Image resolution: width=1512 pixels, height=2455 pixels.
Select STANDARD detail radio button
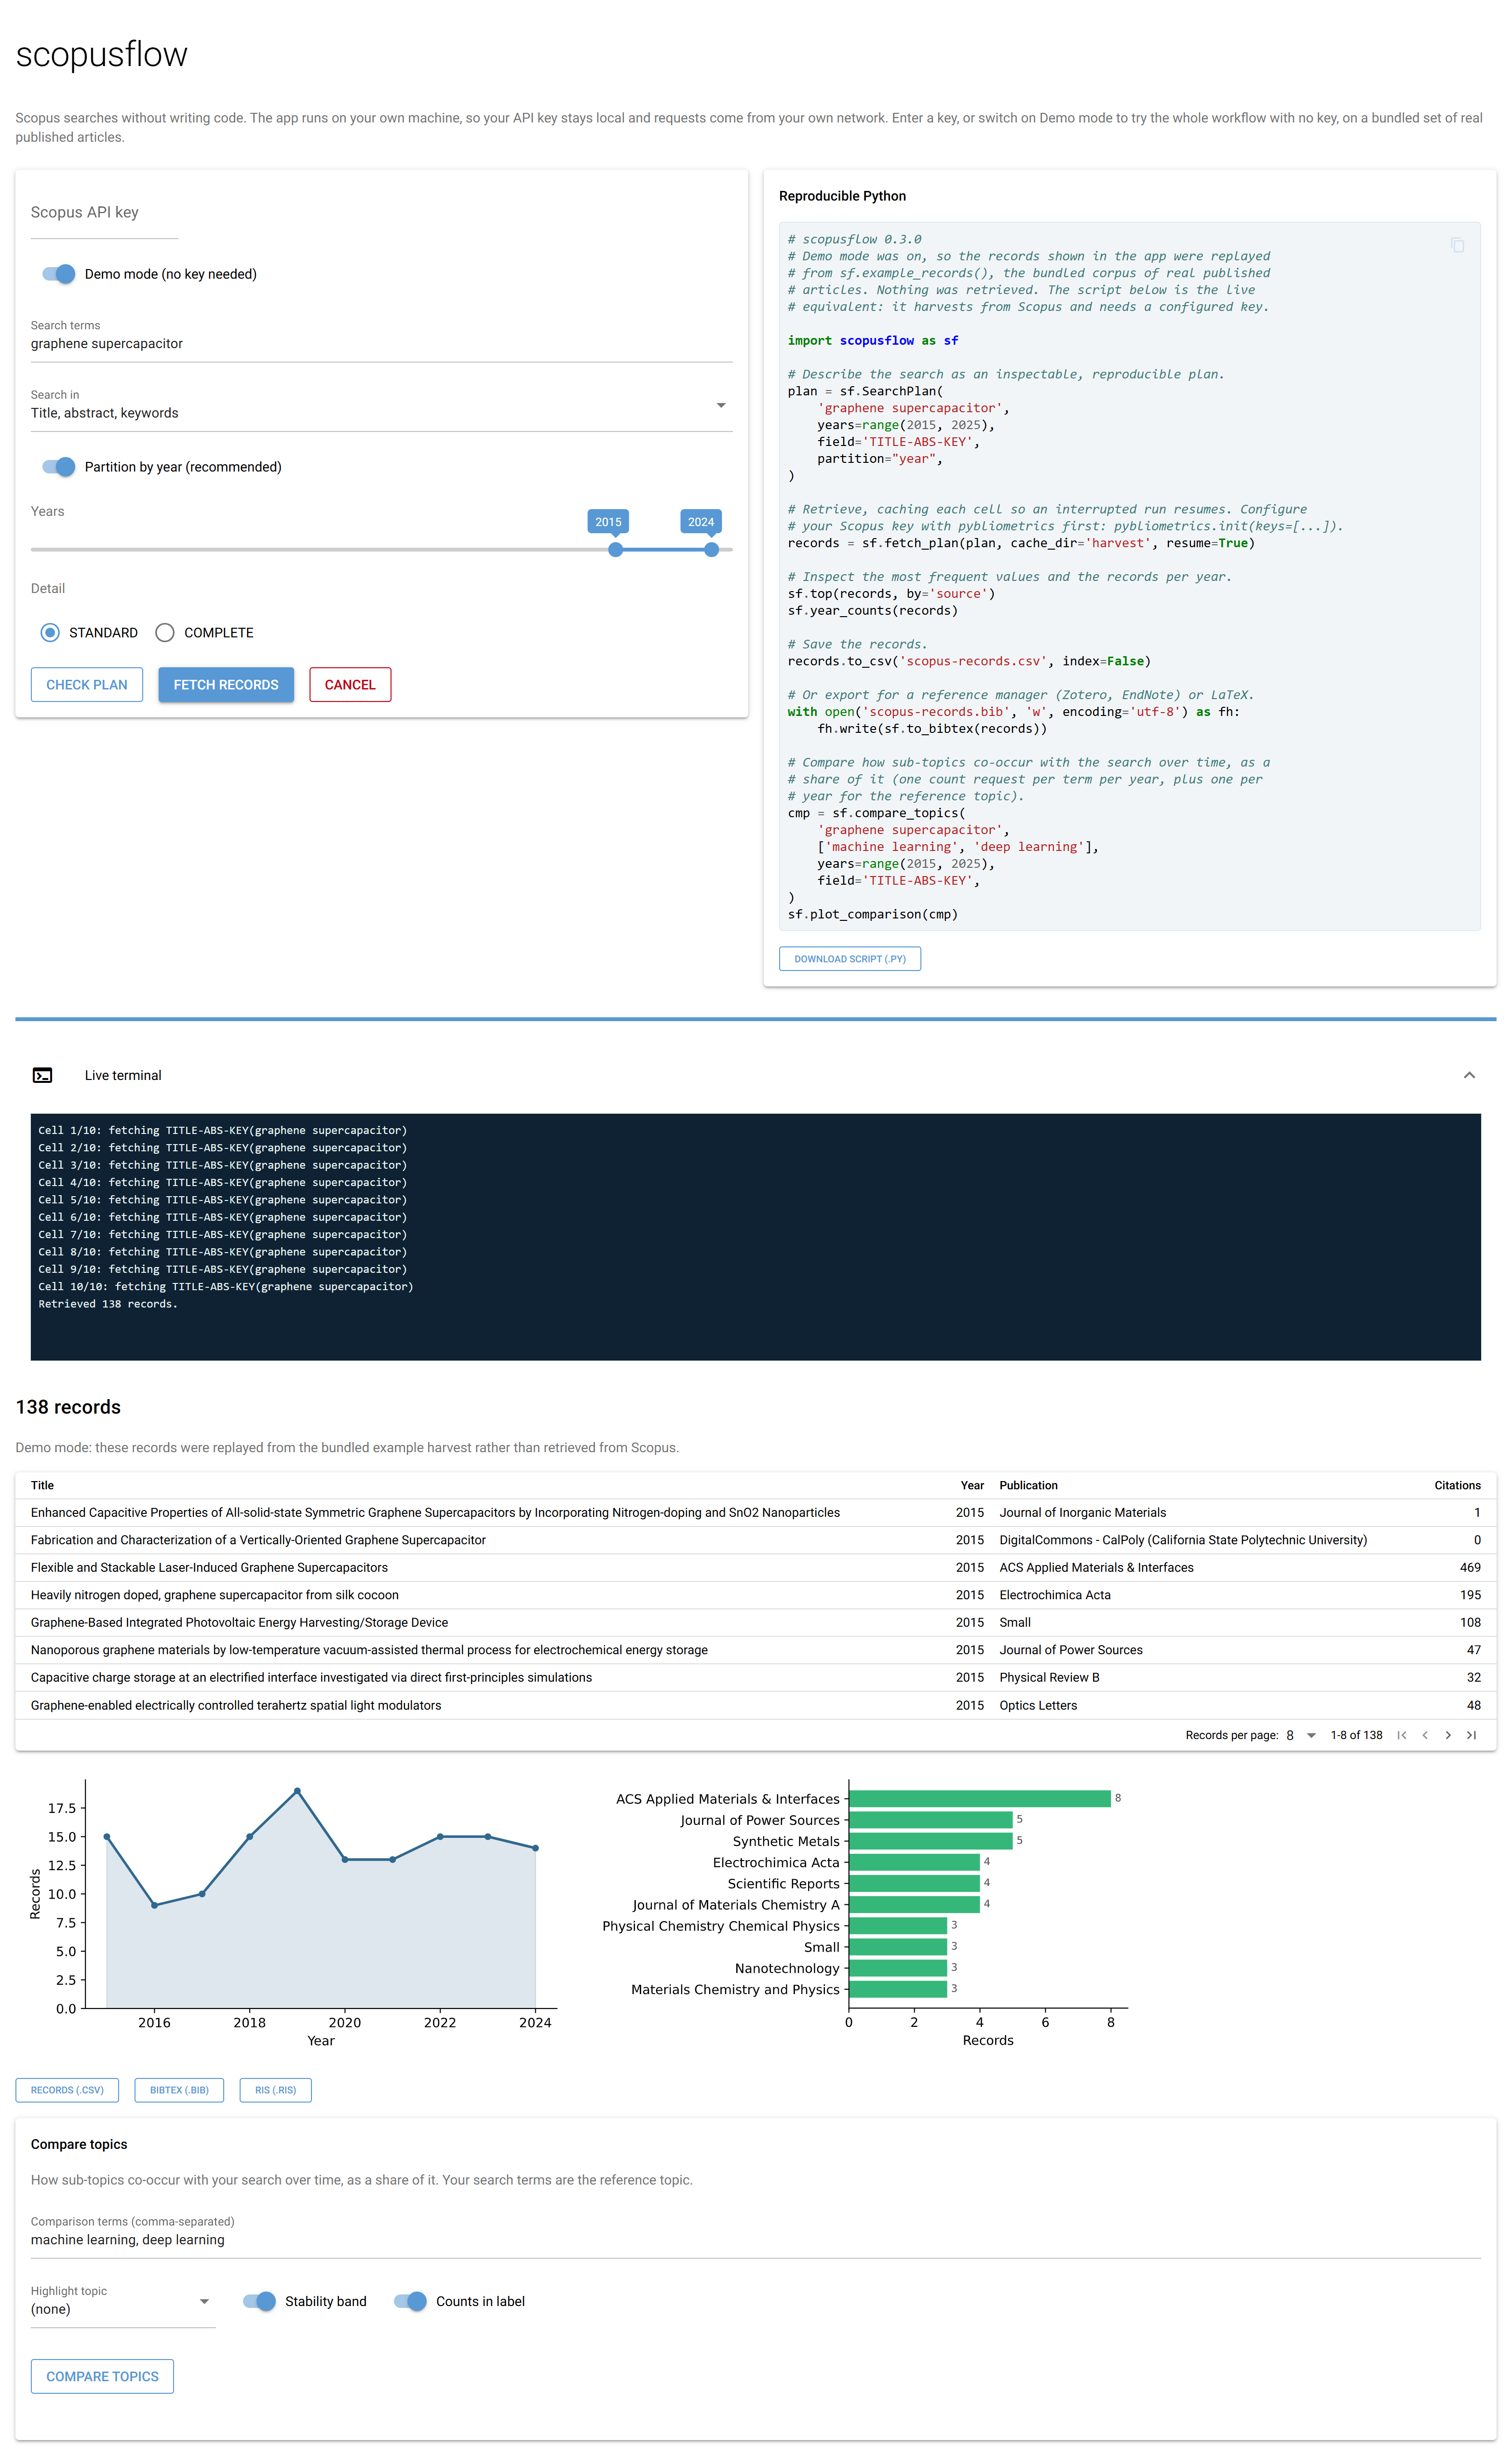click(50, 632)
